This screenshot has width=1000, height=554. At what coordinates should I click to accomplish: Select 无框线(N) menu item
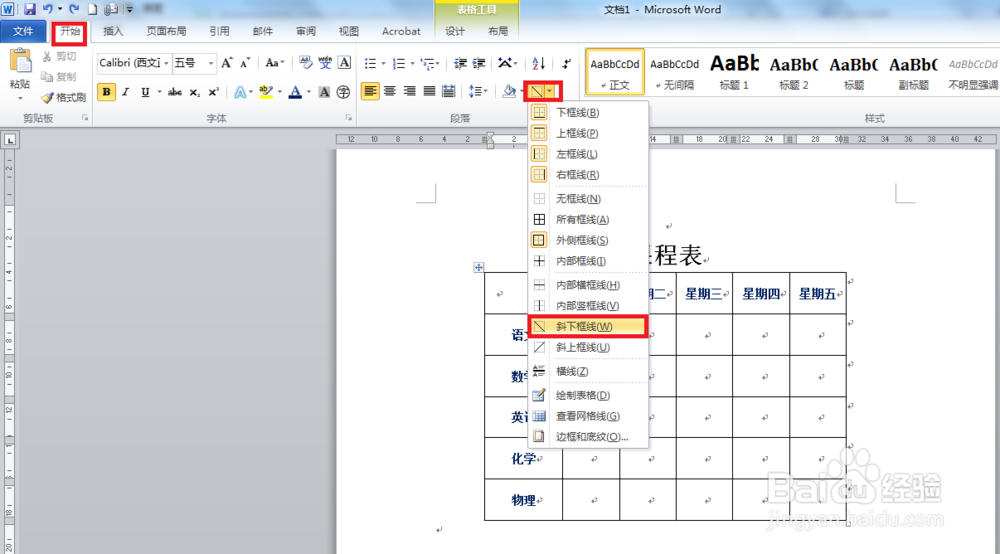[x=587, y=199]
